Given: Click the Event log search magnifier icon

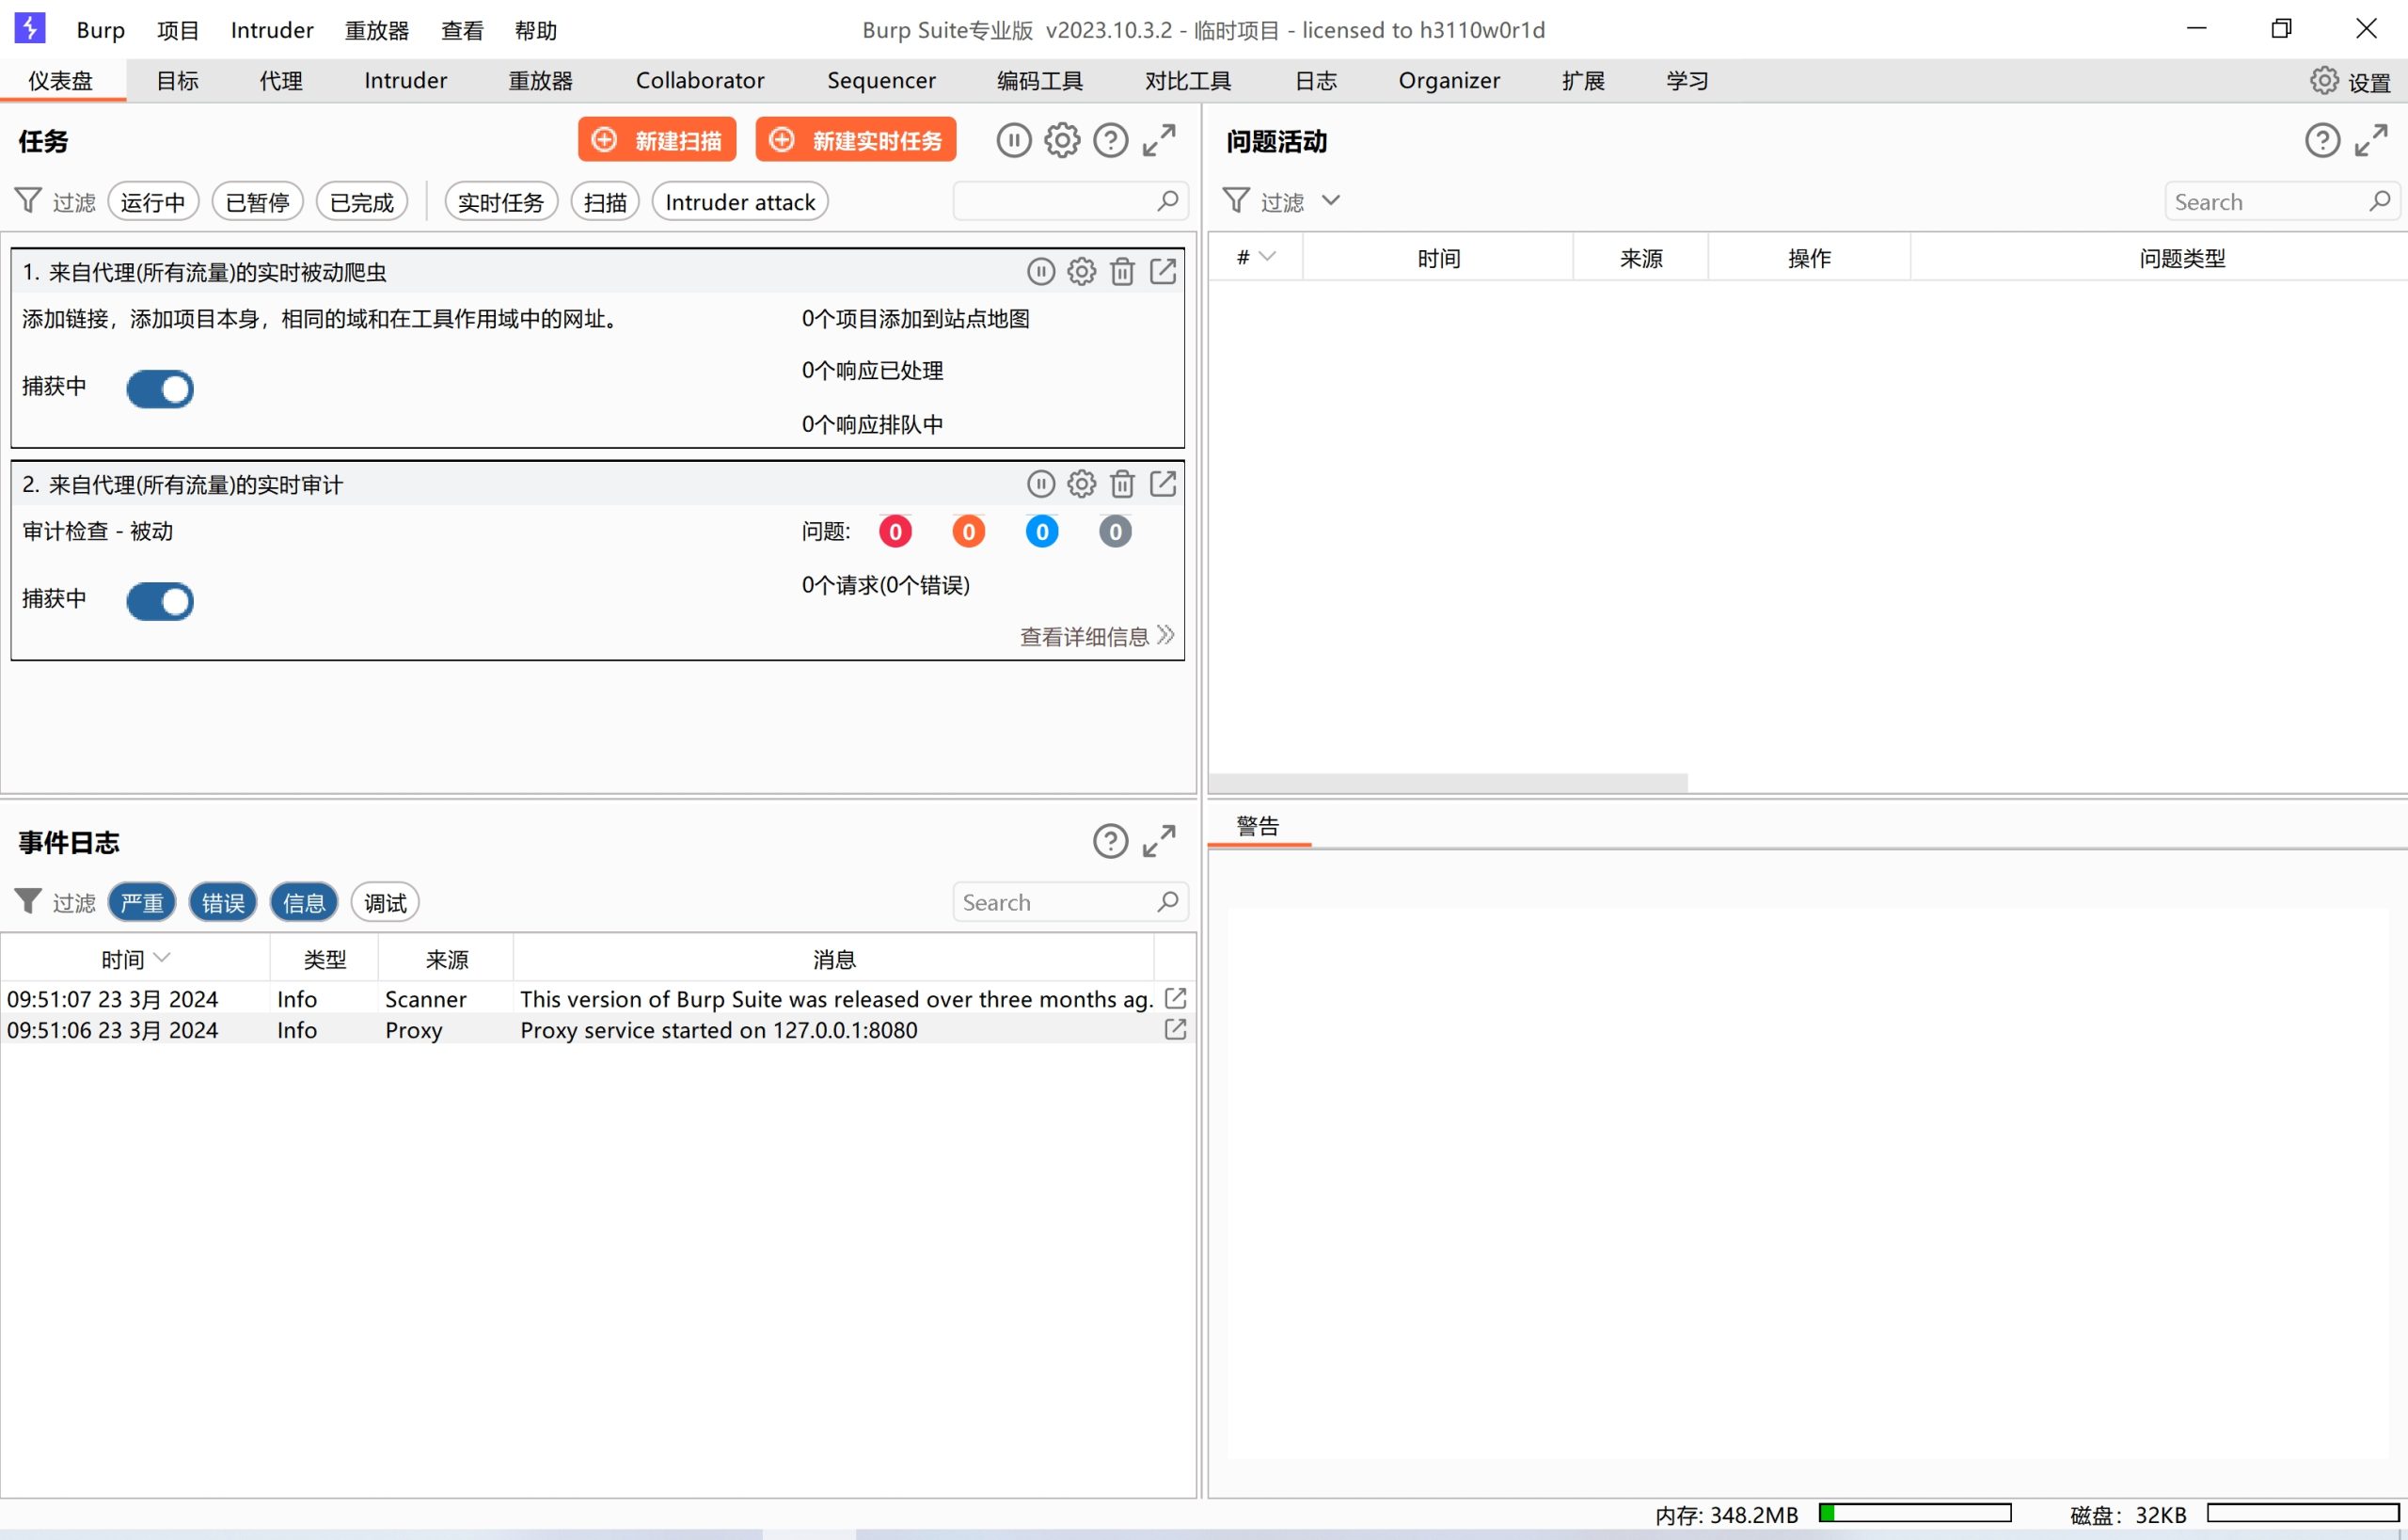Looking at the screenshot, I should point(1167,902).
